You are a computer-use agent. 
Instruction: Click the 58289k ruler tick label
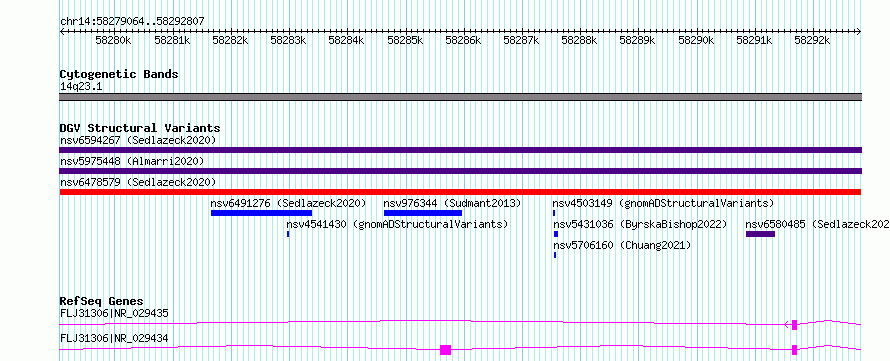click(x=637, y=41)
